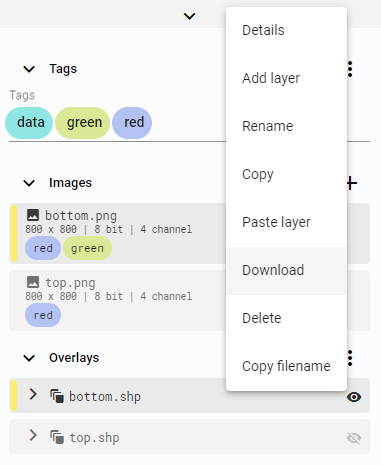Select the bottom.png image name
This screenshot has width=381, height=465.
click(81, 216)
